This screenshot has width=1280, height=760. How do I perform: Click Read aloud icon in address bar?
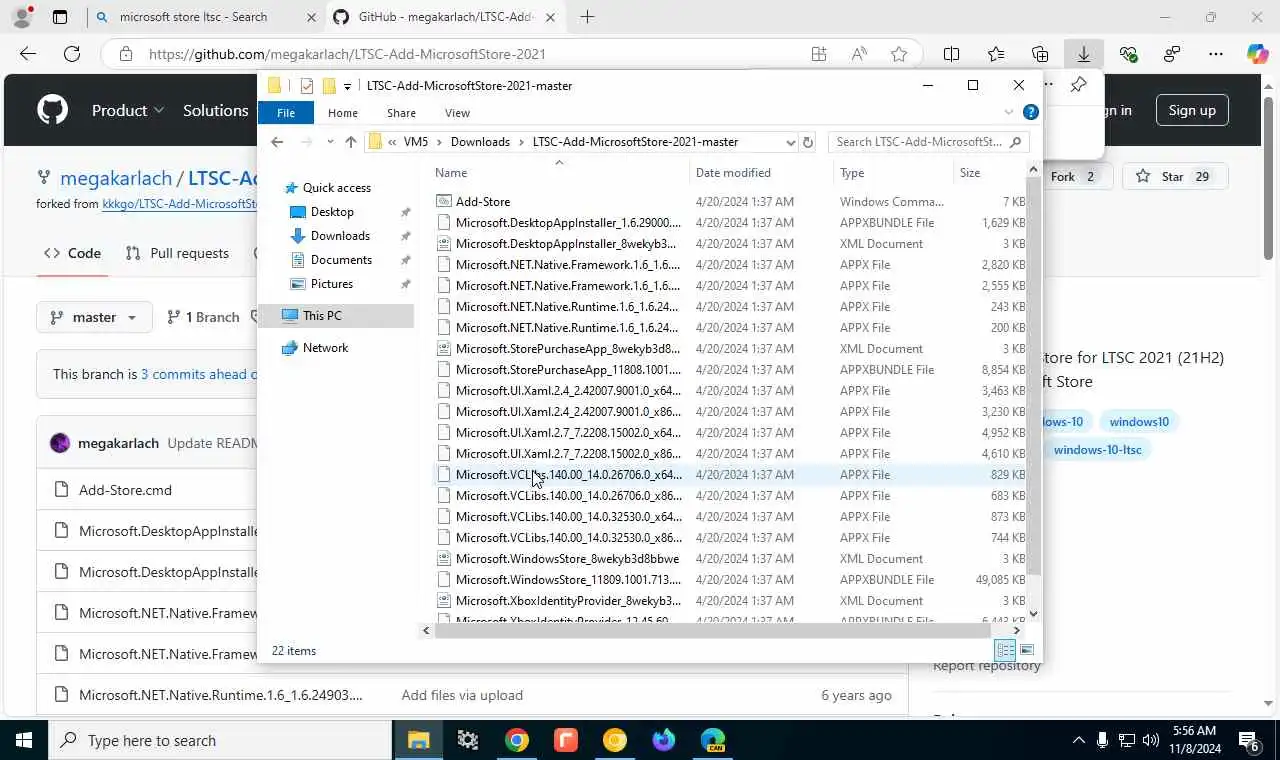tap(859, 54)
